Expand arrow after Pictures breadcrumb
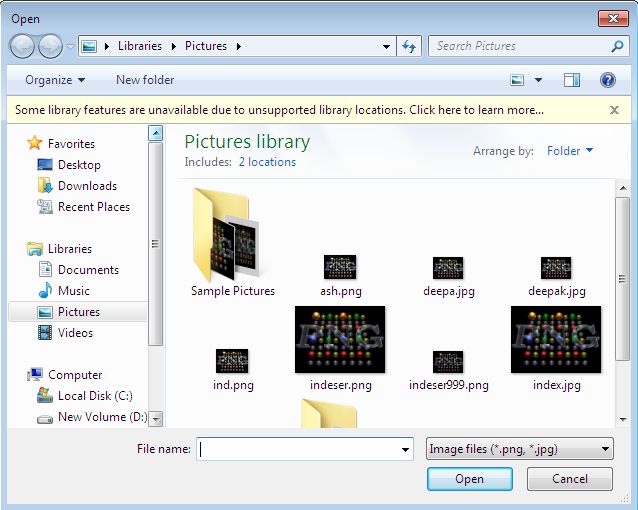Viewport: 638px width, 510px height. (239, 46)
